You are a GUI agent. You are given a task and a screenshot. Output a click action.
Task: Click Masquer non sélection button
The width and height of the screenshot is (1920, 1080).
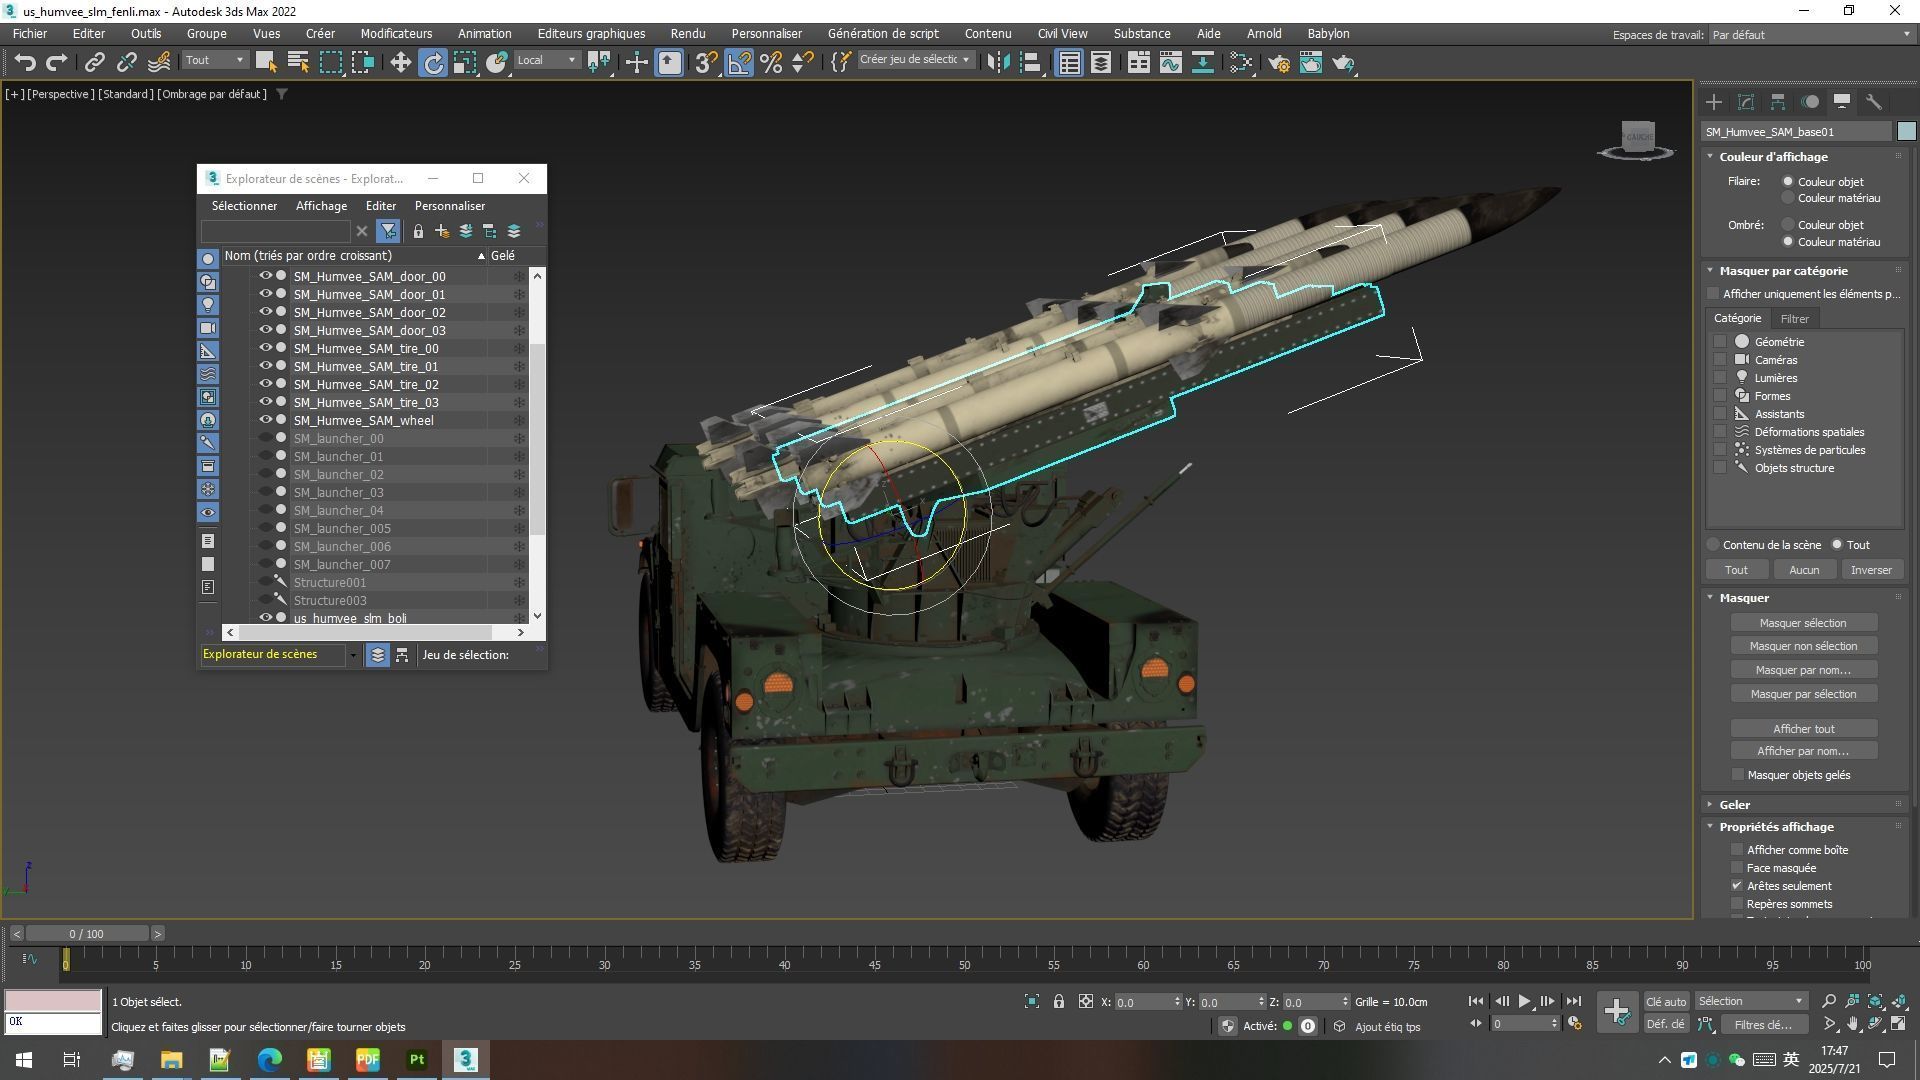[1803, 646]
